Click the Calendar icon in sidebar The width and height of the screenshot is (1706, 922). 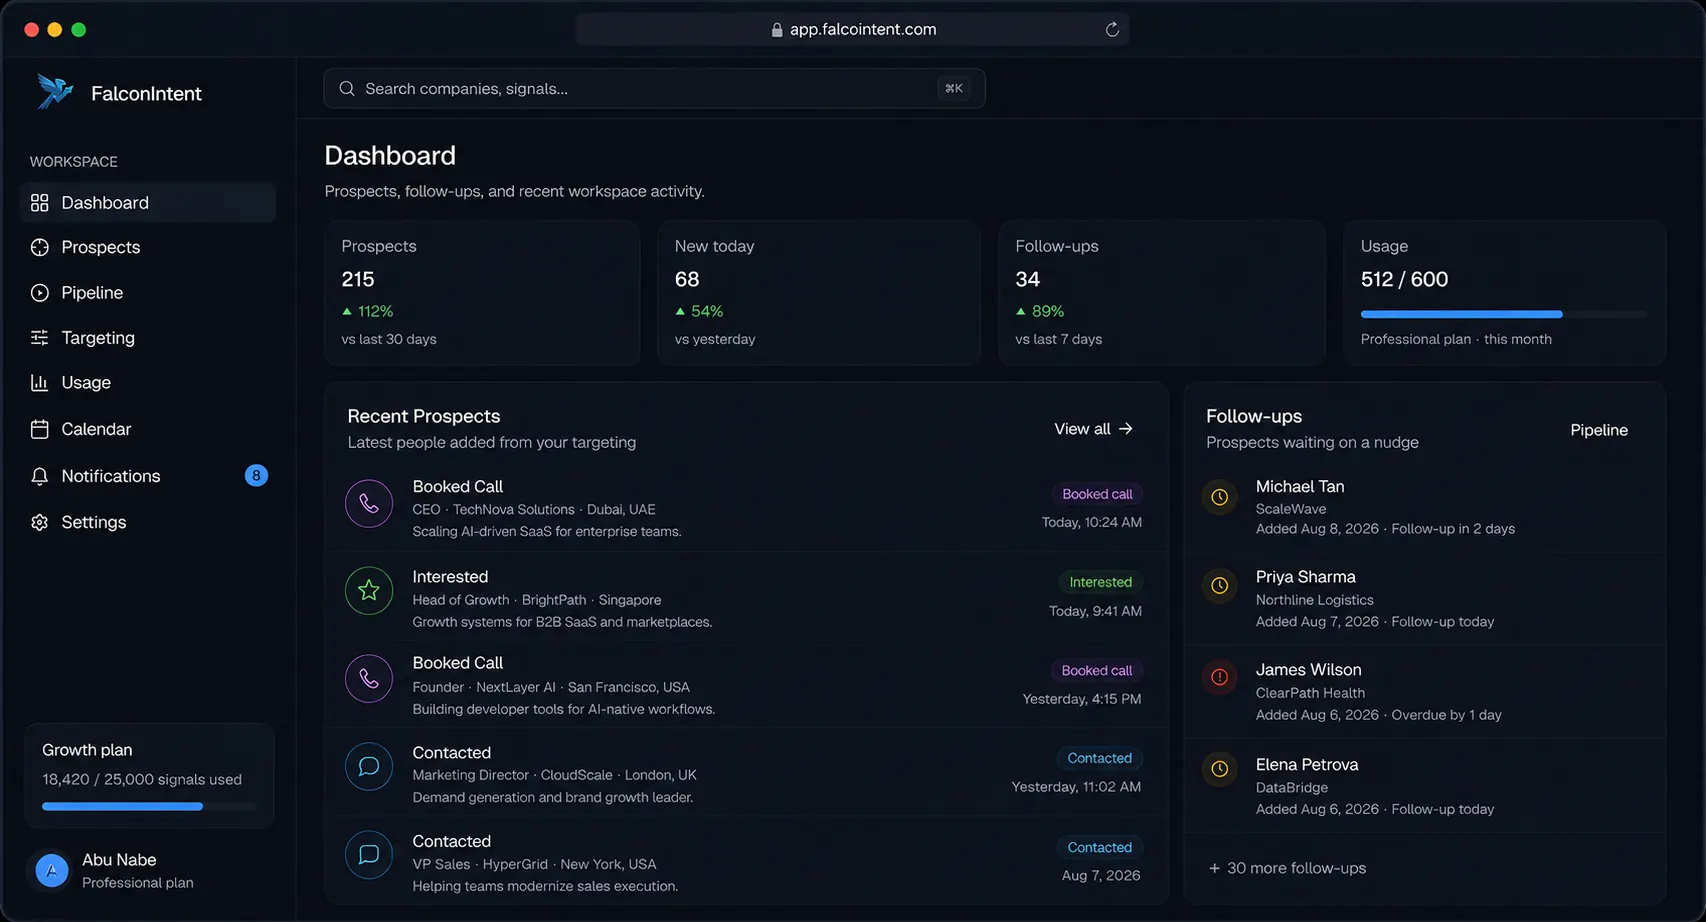(40, 429)
